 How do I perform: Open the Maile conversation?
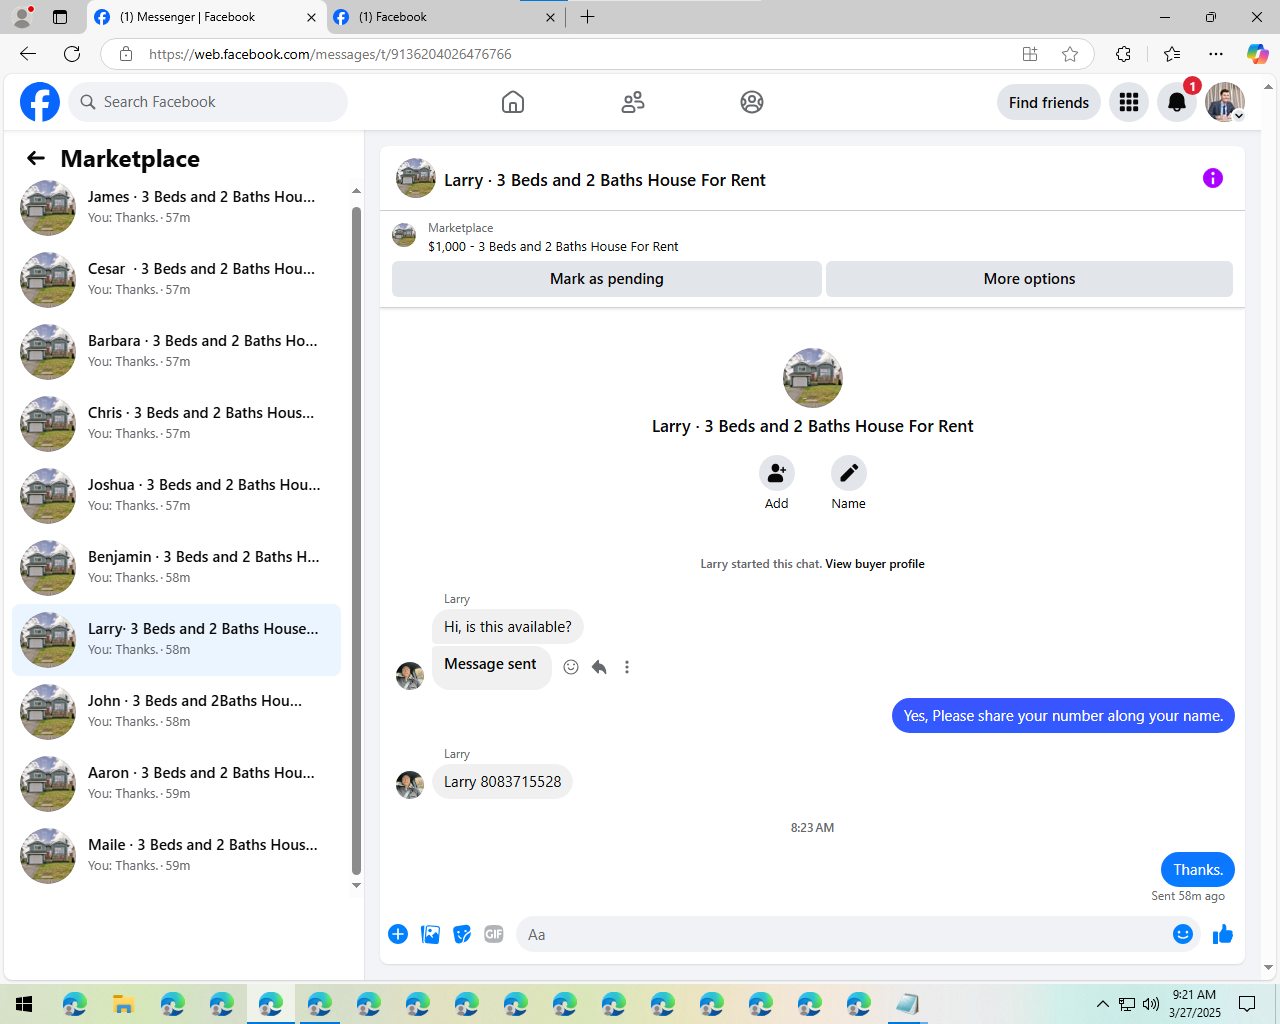point(176,856)
